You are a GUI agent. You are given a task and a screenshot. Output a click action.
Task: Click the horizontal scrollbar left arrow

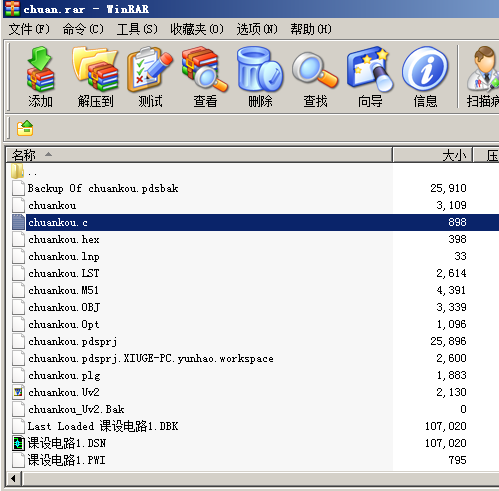coord(13,479)
